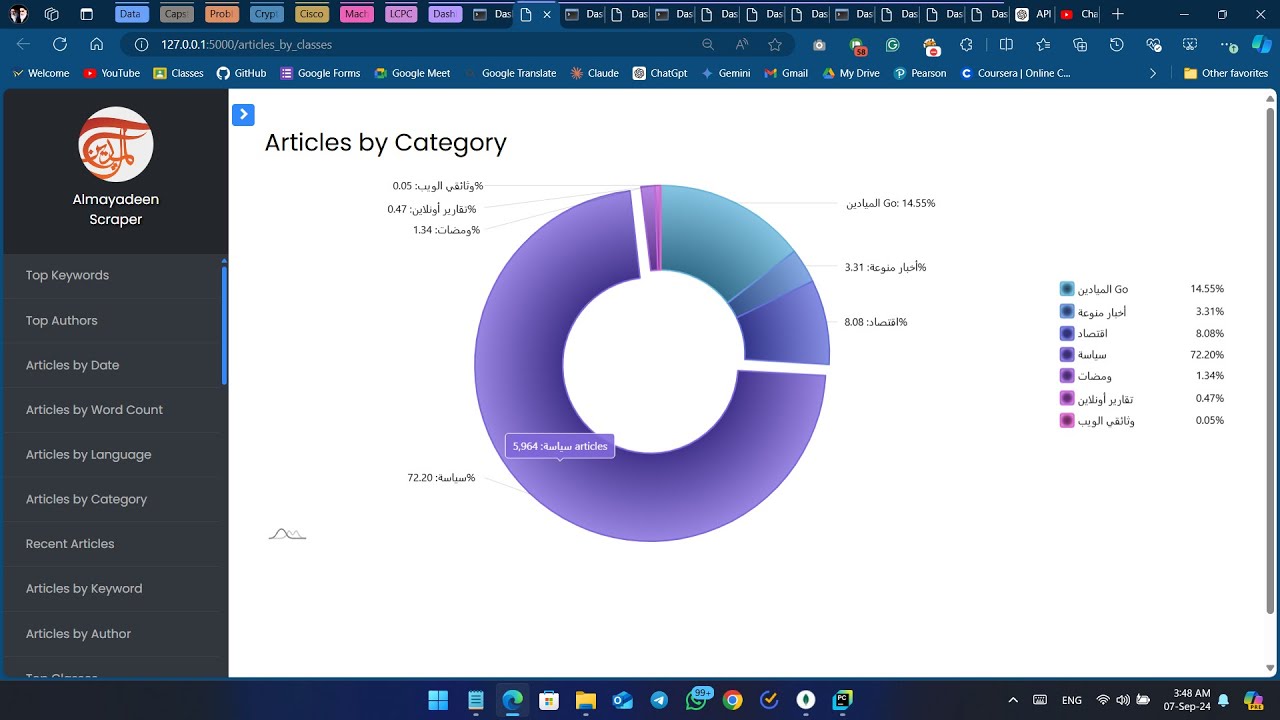
Task: Click the split screen icon in browser toolbar
Action: point(1006,44)
